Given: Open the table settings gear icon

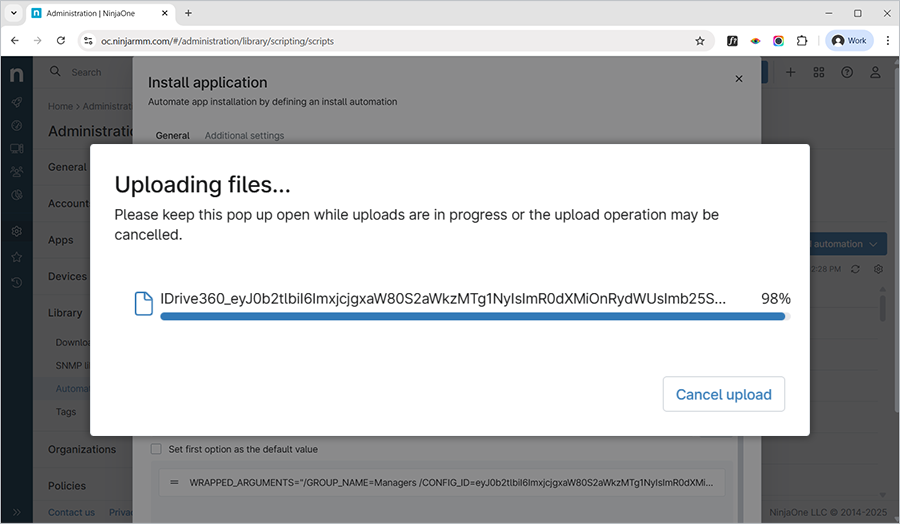Looking at the screenshot, I should click(878, 269).
